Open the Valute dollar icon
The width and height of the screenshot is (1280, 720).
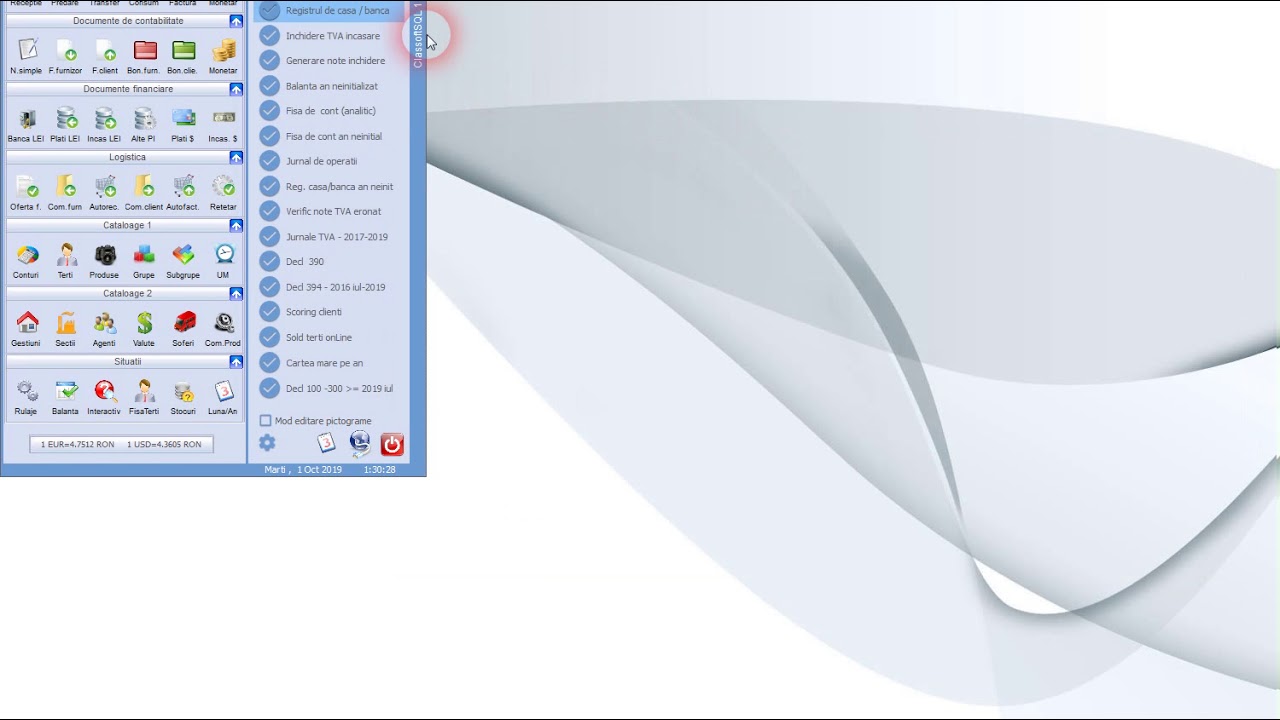(144, 322)
